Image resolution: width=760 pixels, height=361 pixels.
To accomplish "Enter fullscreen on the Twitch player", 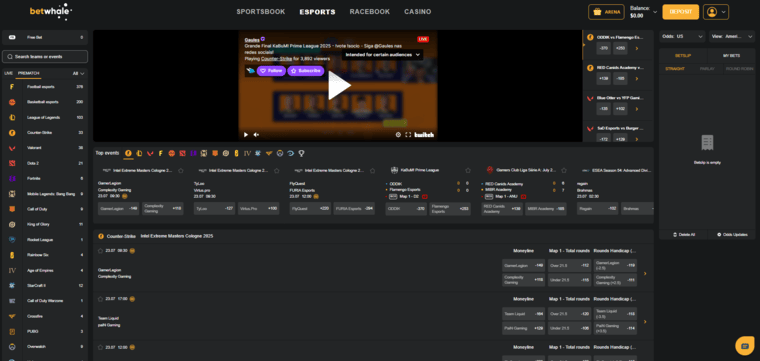I will [408, 135].
